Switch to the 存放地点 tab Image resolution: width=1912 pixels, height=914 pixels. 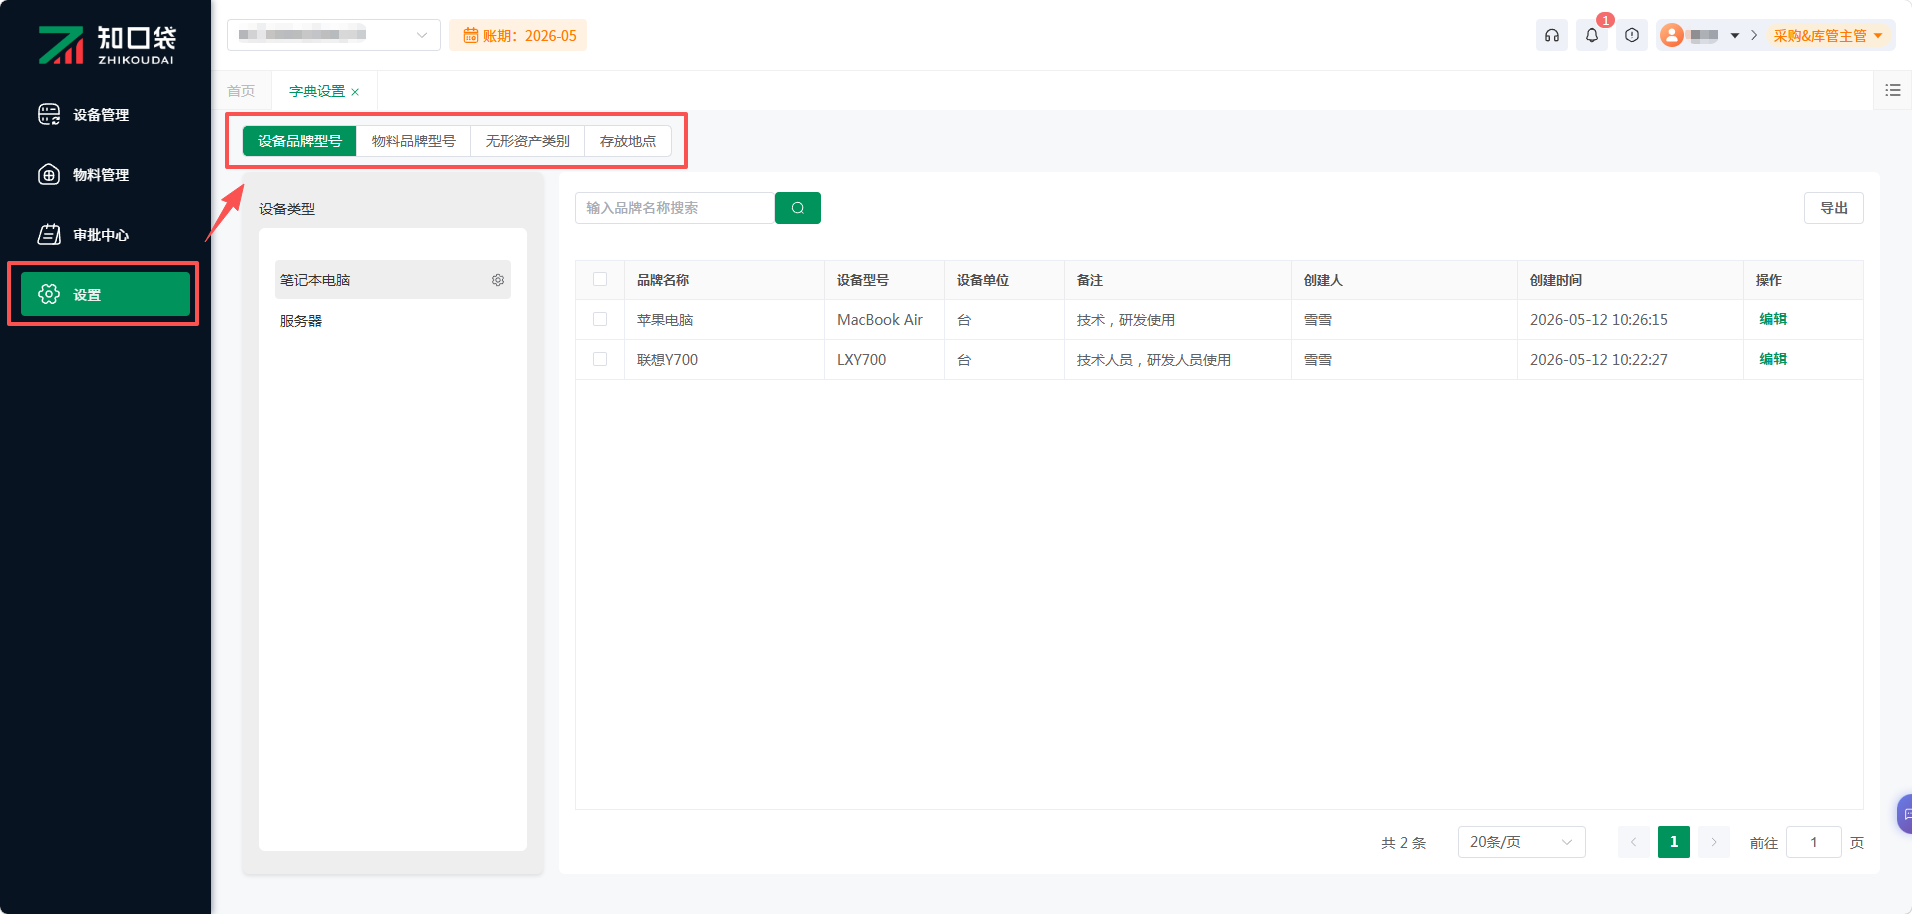pos(628,141)
